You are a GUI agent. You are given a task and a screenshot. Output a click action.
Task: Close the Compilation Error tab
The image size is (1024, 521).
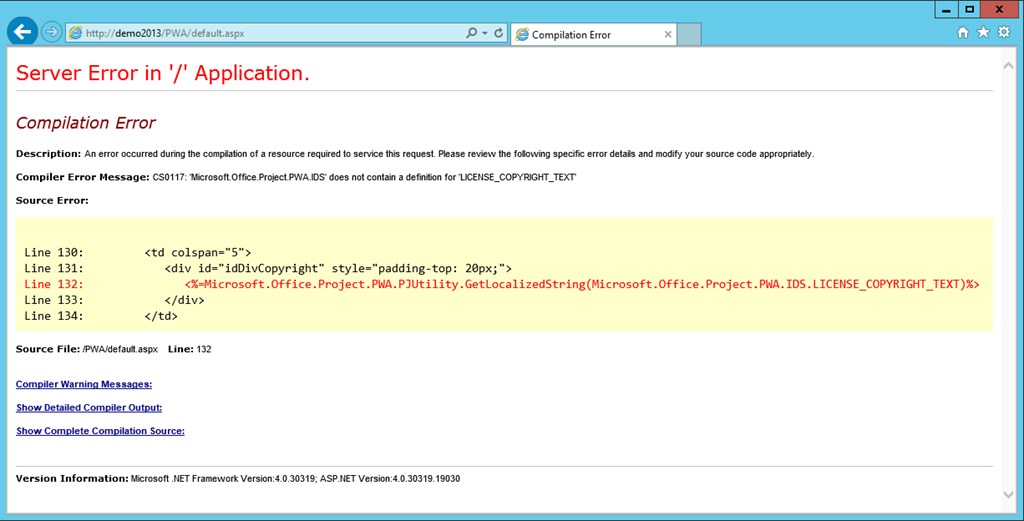click(667, 35)
